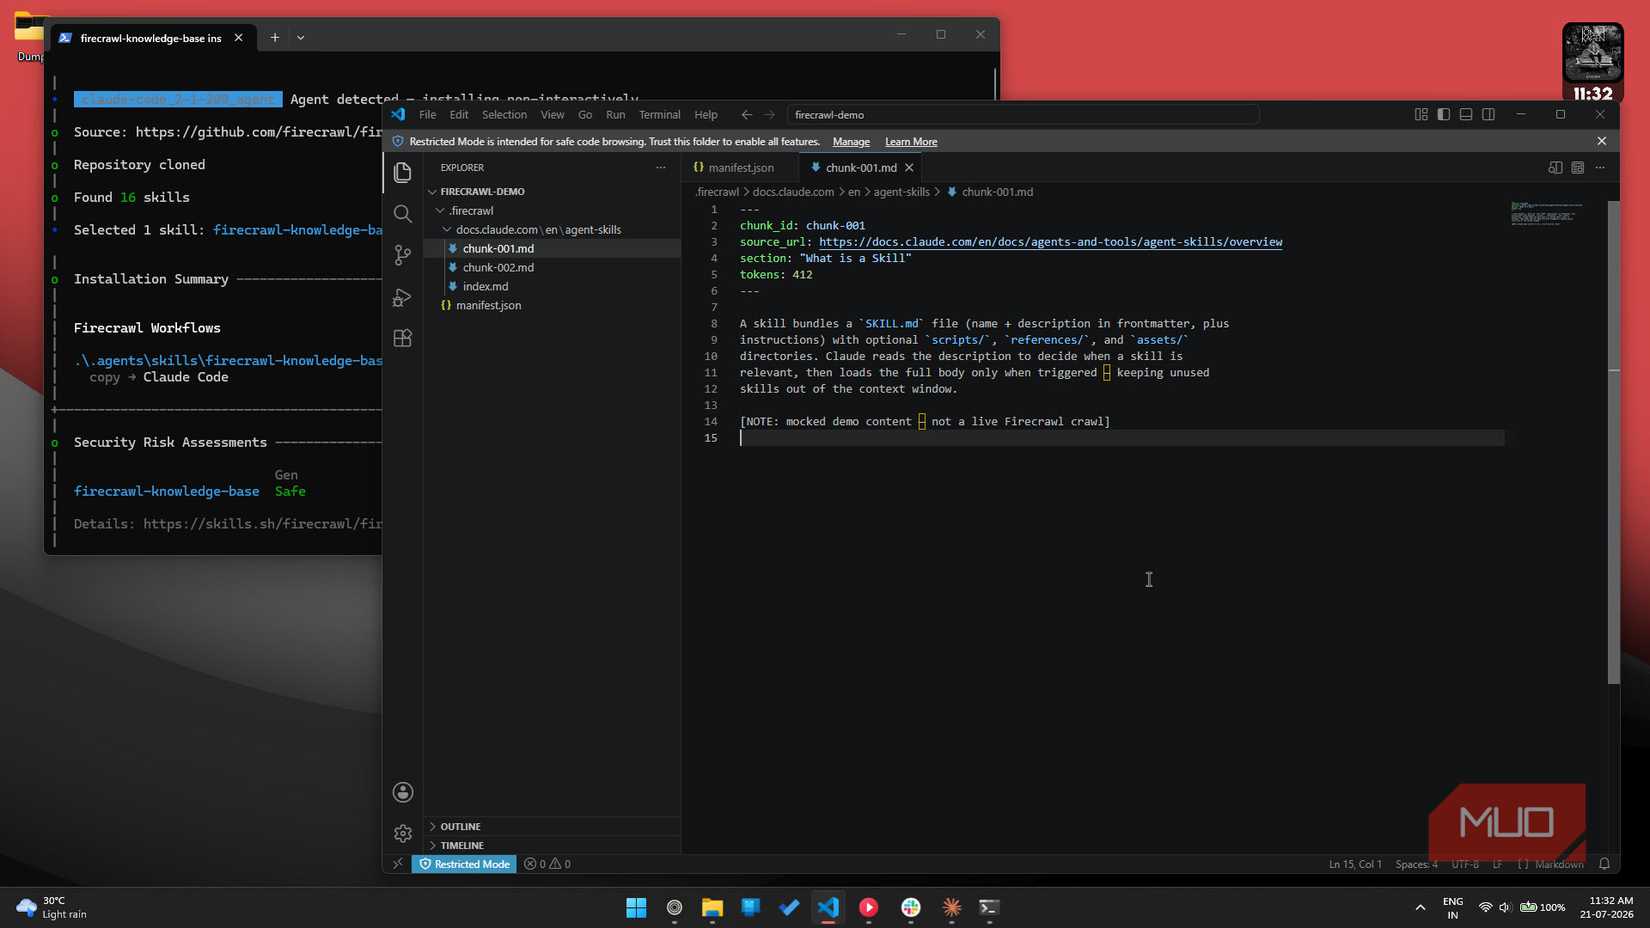Open the remote window indicator in status bar
Viewport: 1650px width, 928px height.
(x=397, y=864)
